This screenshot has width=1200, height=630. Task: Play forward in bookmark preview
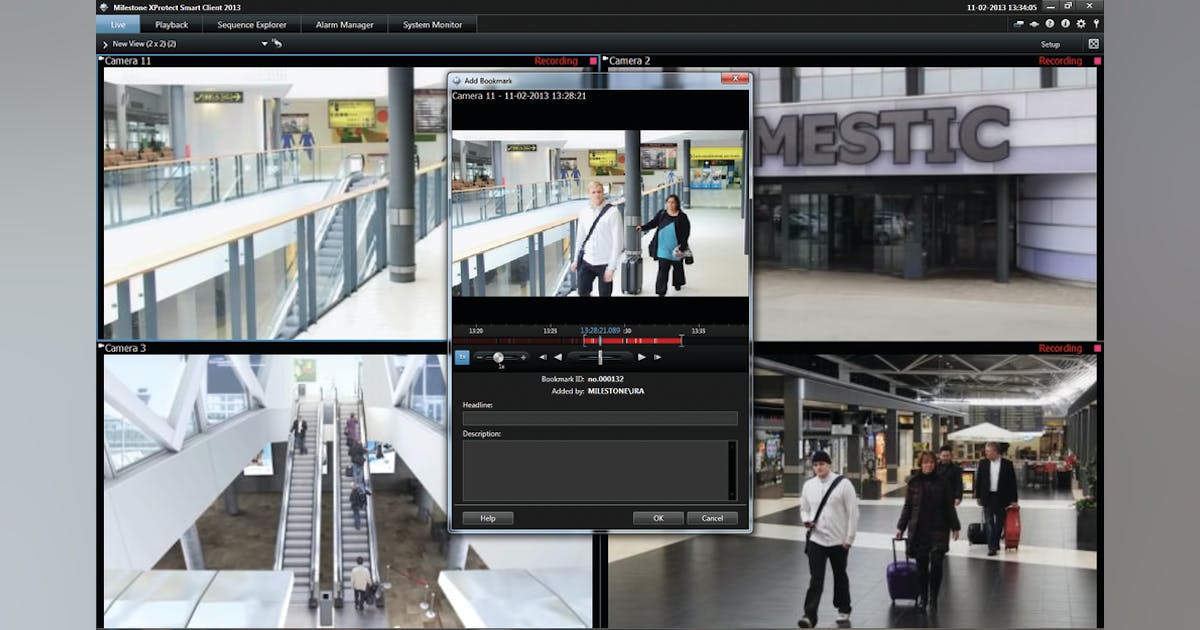tap(642, 357)
